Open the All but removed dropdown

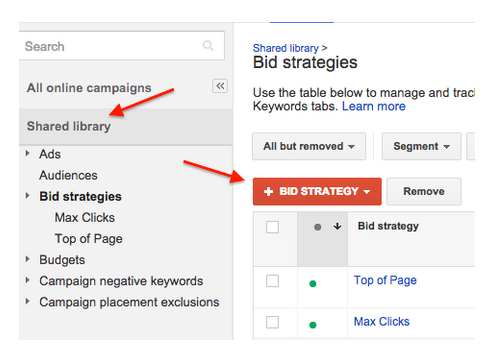coord(309,146)
